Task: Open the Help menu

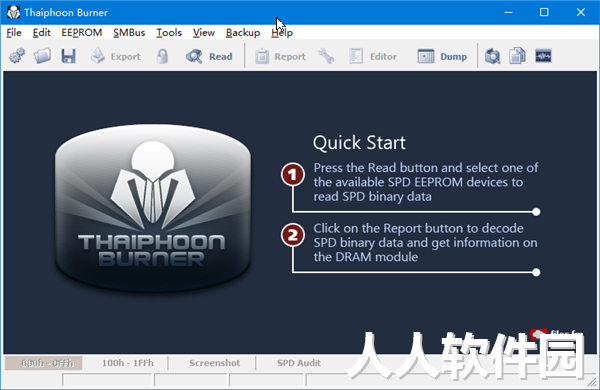Action: point(282,33)
